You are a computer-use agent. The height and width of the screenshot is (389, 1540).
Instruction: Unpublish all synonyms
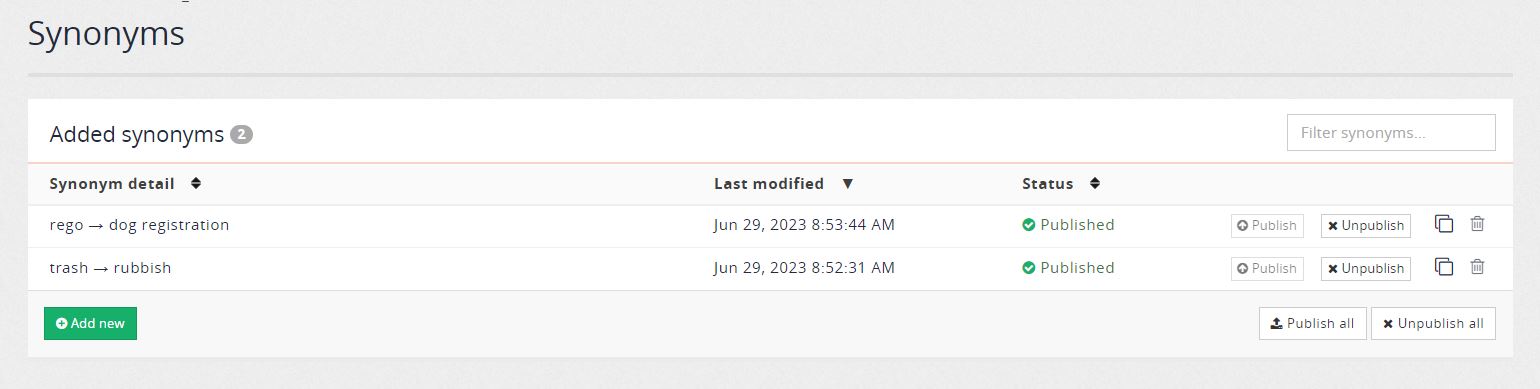point(1433,324)
